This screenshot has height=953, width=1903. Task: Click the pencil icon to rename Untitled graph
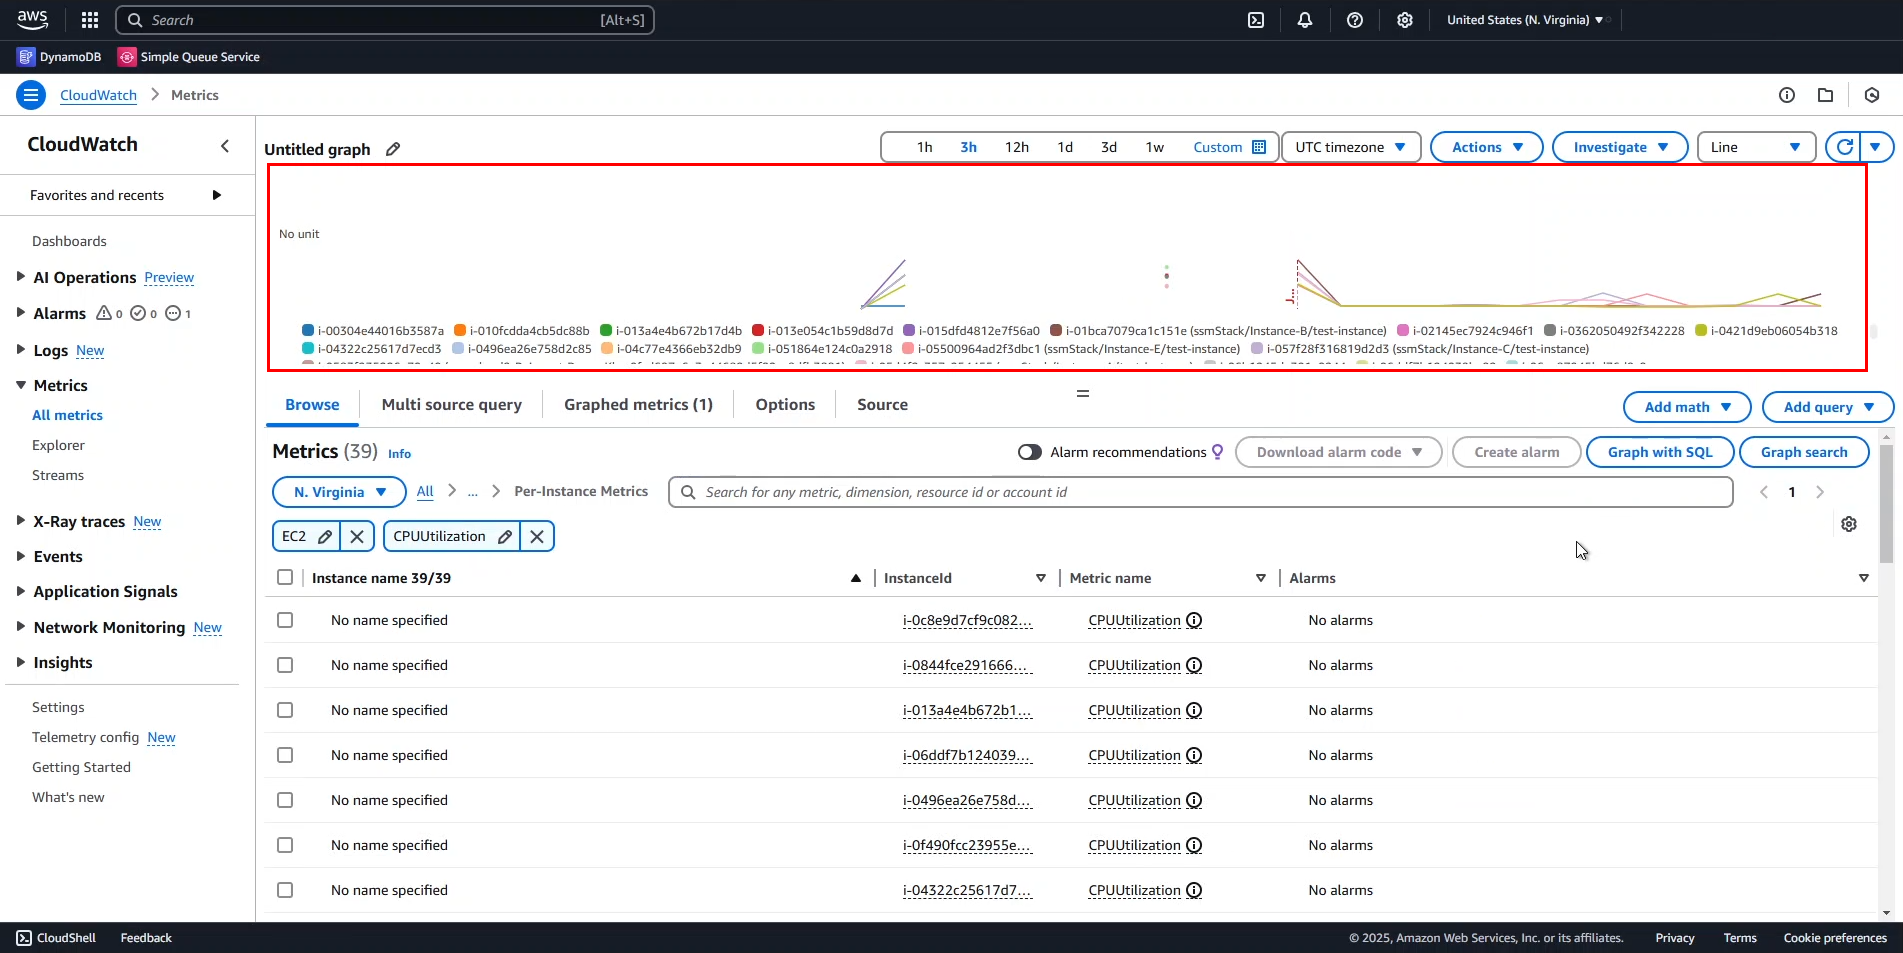(391, 149)
